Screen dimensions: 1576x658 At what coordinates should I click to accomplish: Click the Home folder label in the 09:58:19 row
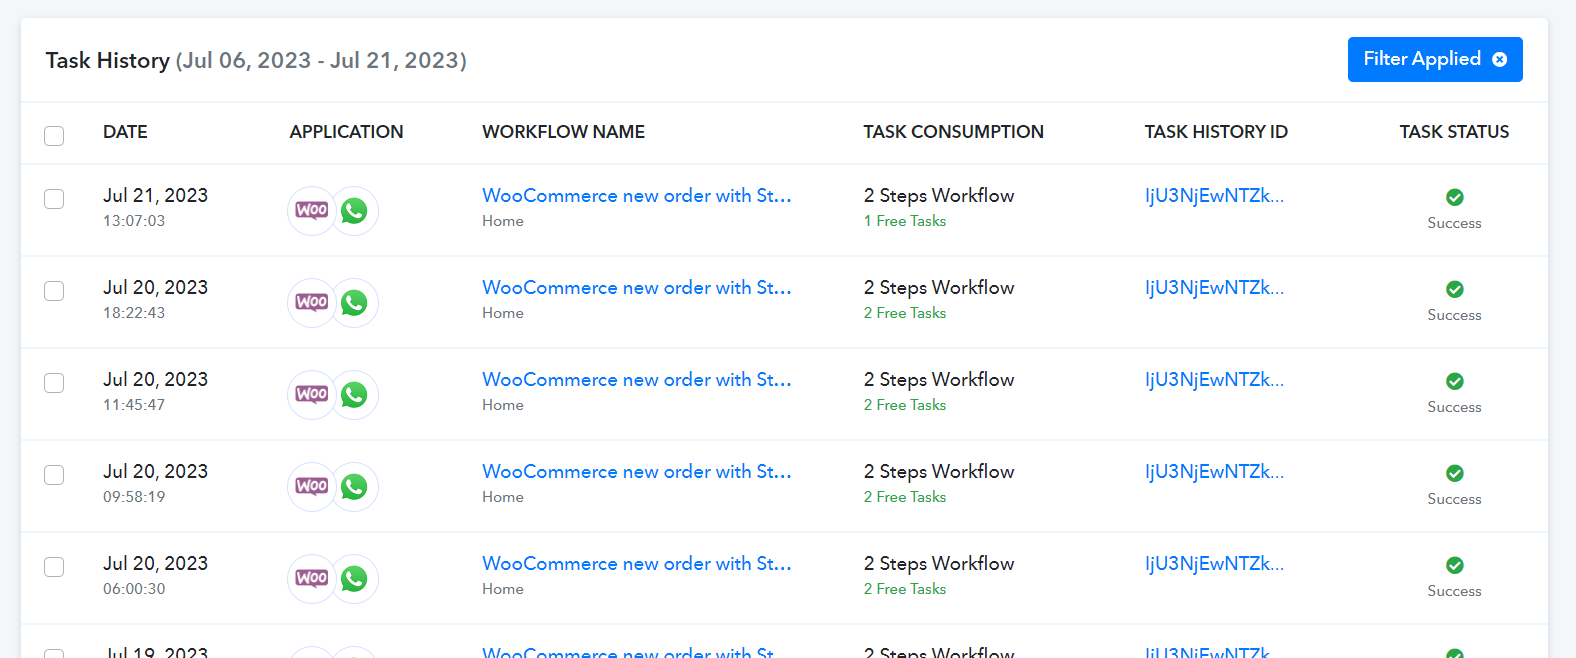(x=503, y=497)
